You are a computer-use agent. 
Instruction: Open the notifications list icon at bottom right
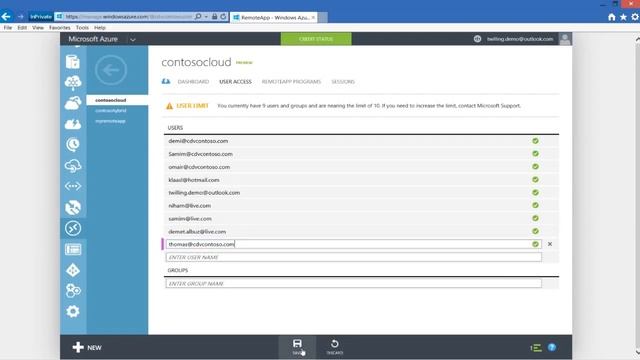pyautogui.click(x=536, y=347)
